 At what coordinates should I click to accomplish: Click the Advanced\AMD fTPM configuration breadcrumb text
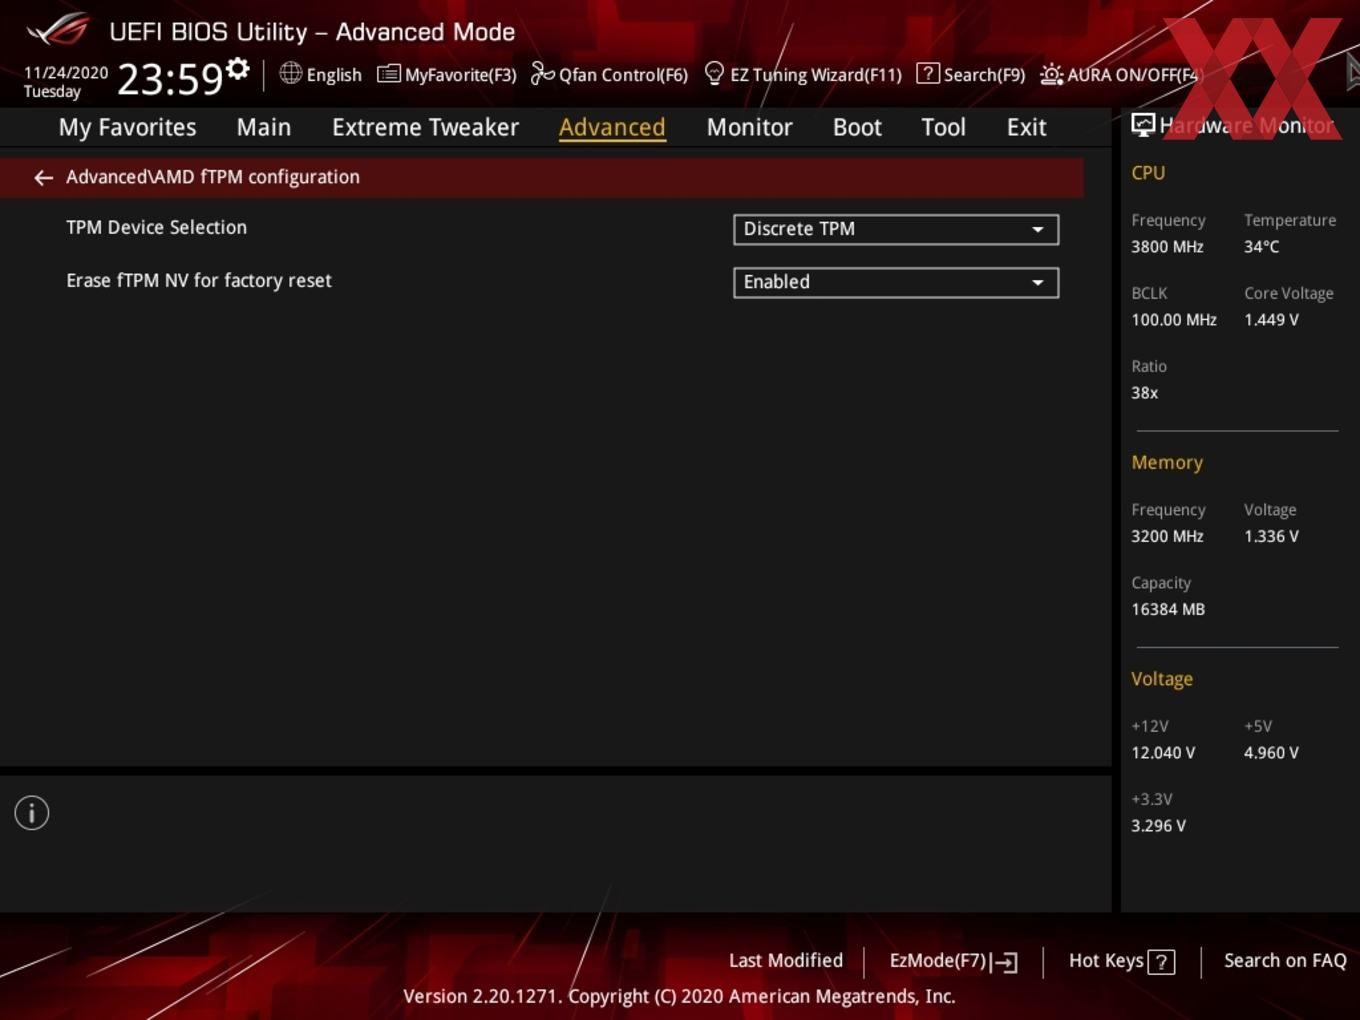point(213,177)
